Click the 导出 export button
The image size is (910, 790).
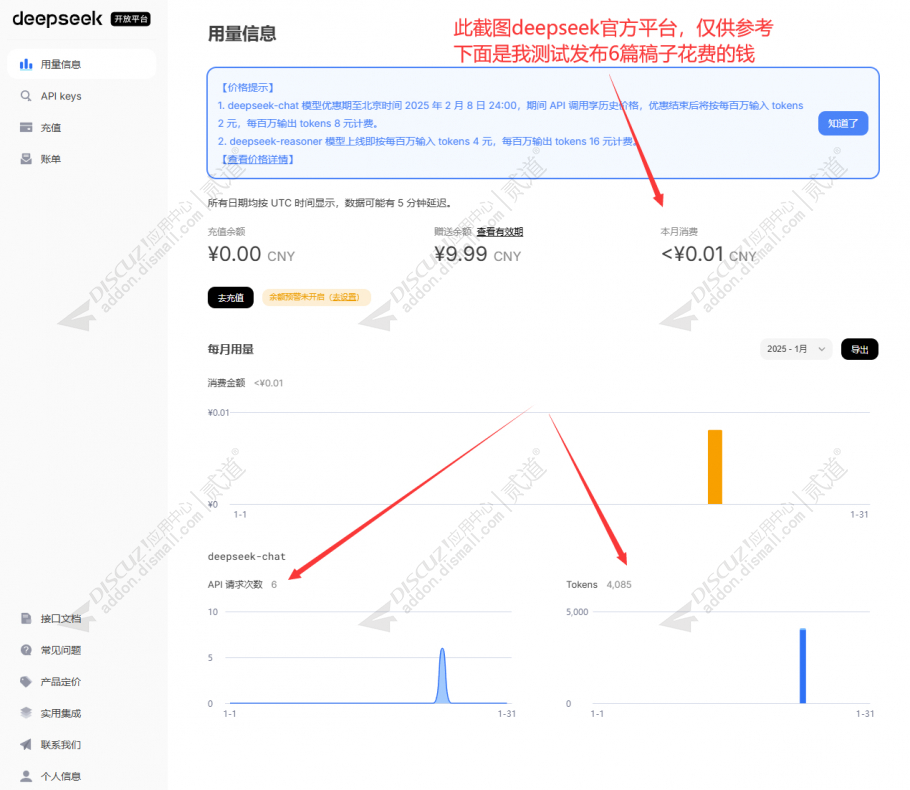[x=860, y=349]
